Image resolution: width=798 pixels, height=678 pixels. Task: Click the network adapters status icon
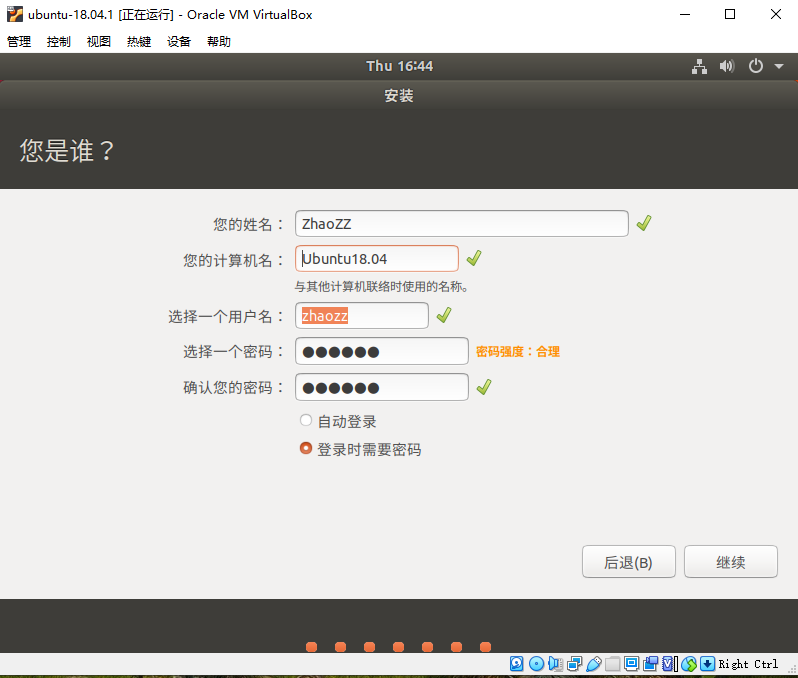(575, 664)
